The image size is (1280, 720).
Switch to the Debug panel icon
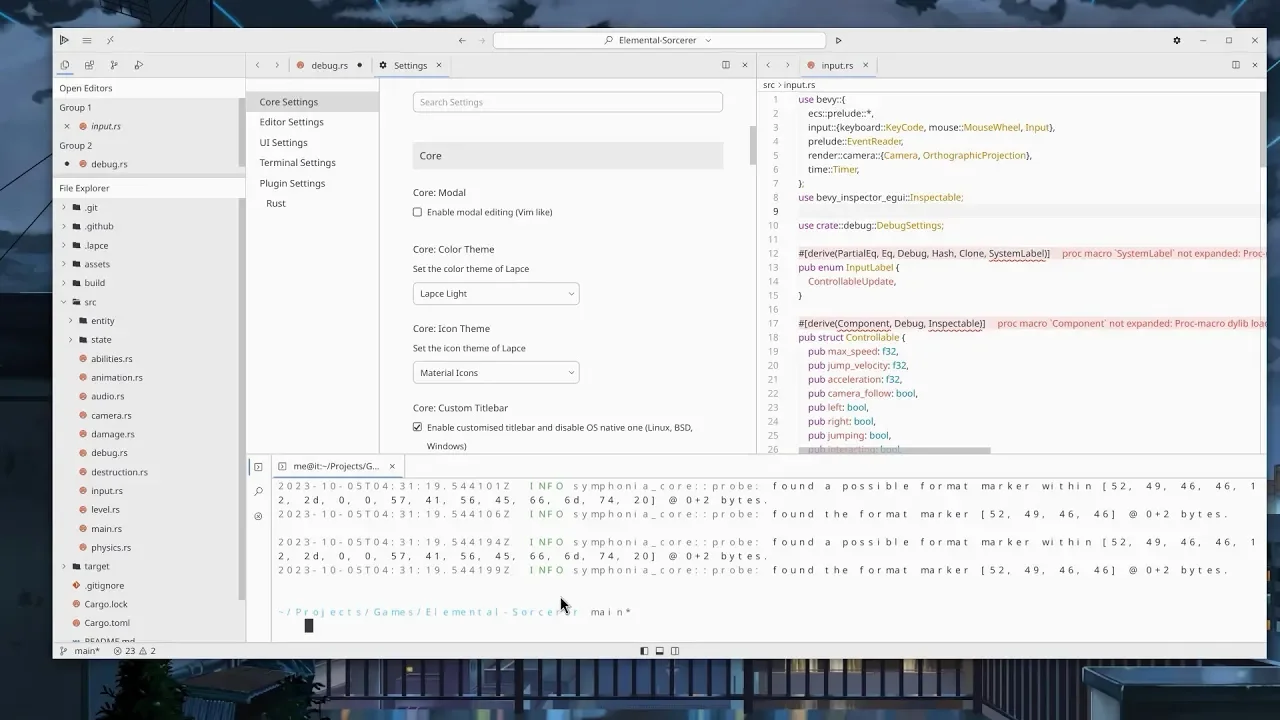(138, 65)
